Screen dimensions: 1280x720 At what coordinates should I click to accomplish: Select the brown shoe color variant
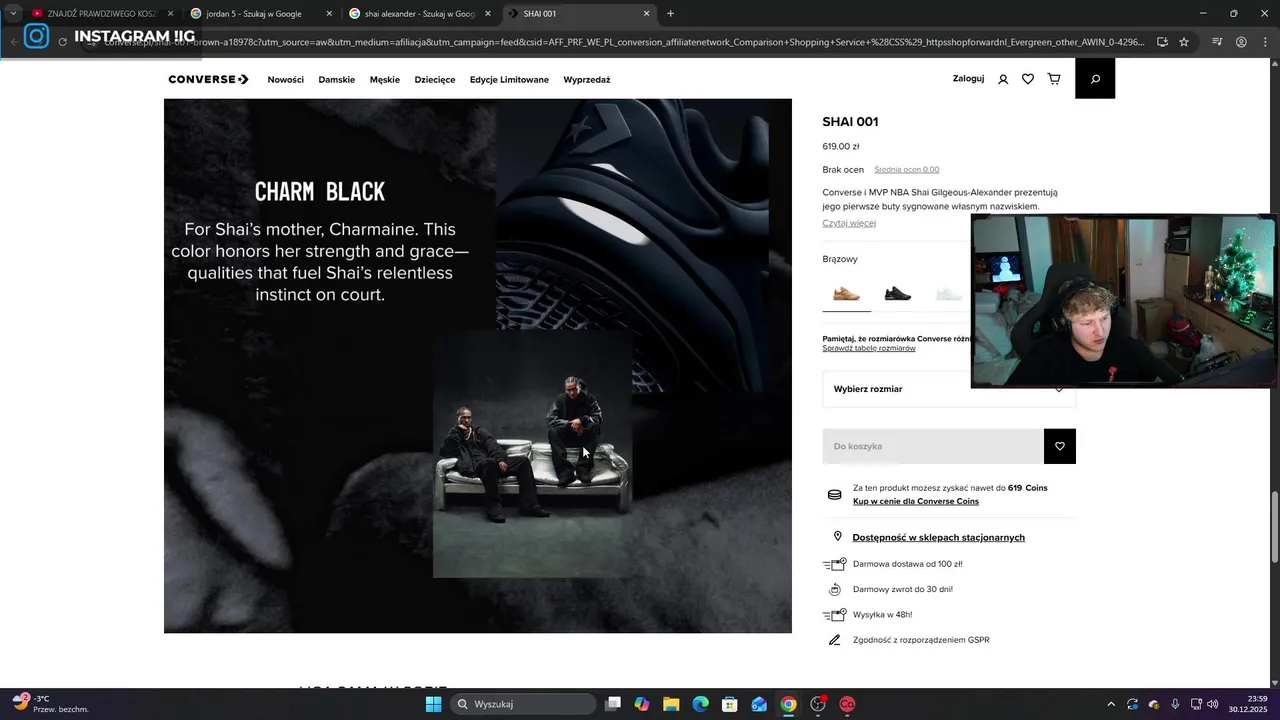point(847,293)
